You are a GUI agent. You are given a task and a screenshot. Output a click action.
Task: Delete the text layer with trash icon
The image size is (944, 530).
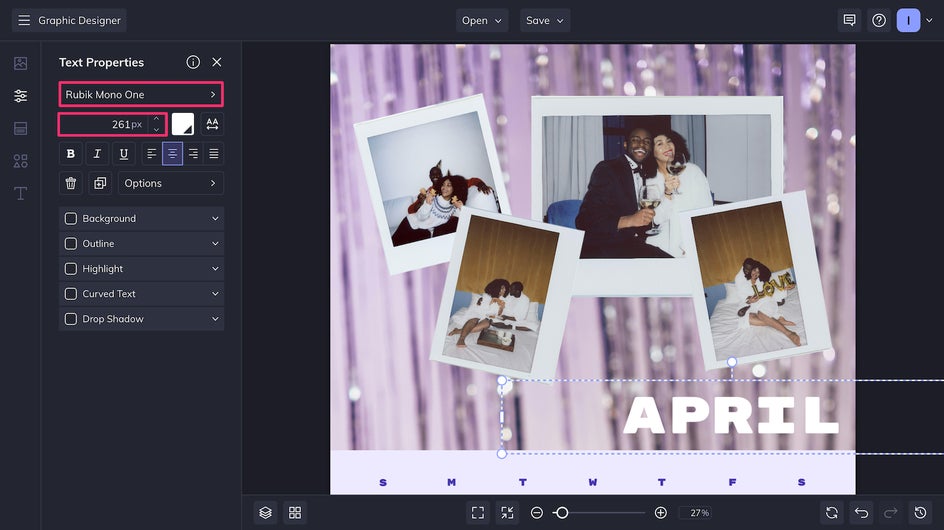tap(70, 183)
